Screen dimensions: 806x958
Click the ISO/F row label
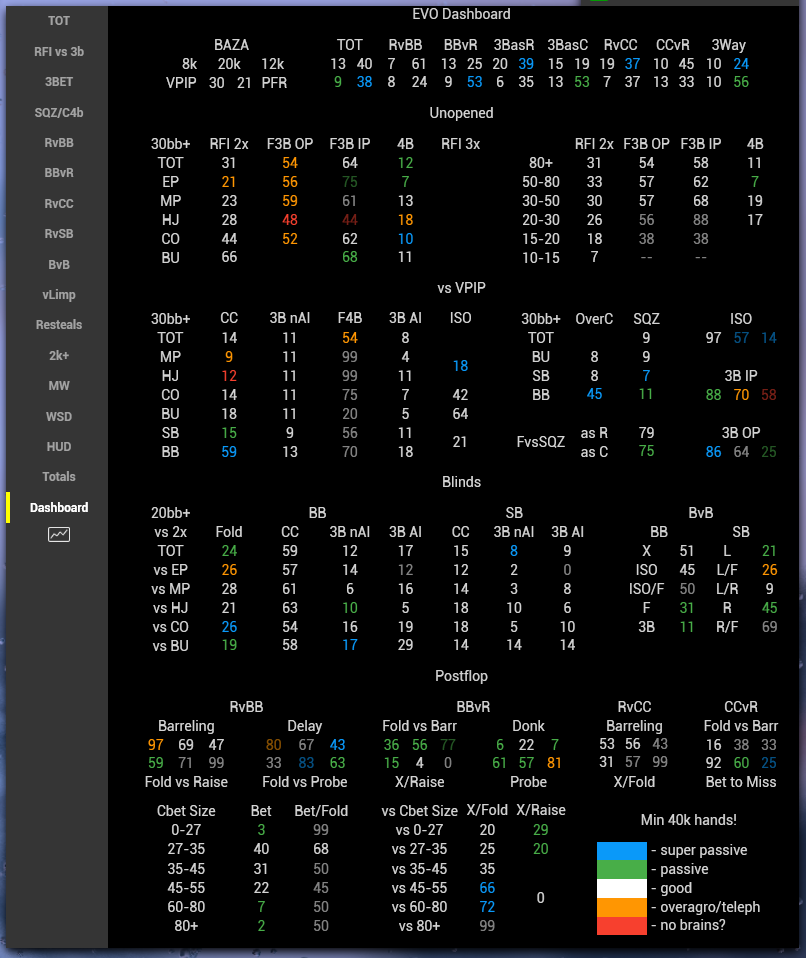coord(647,589)
